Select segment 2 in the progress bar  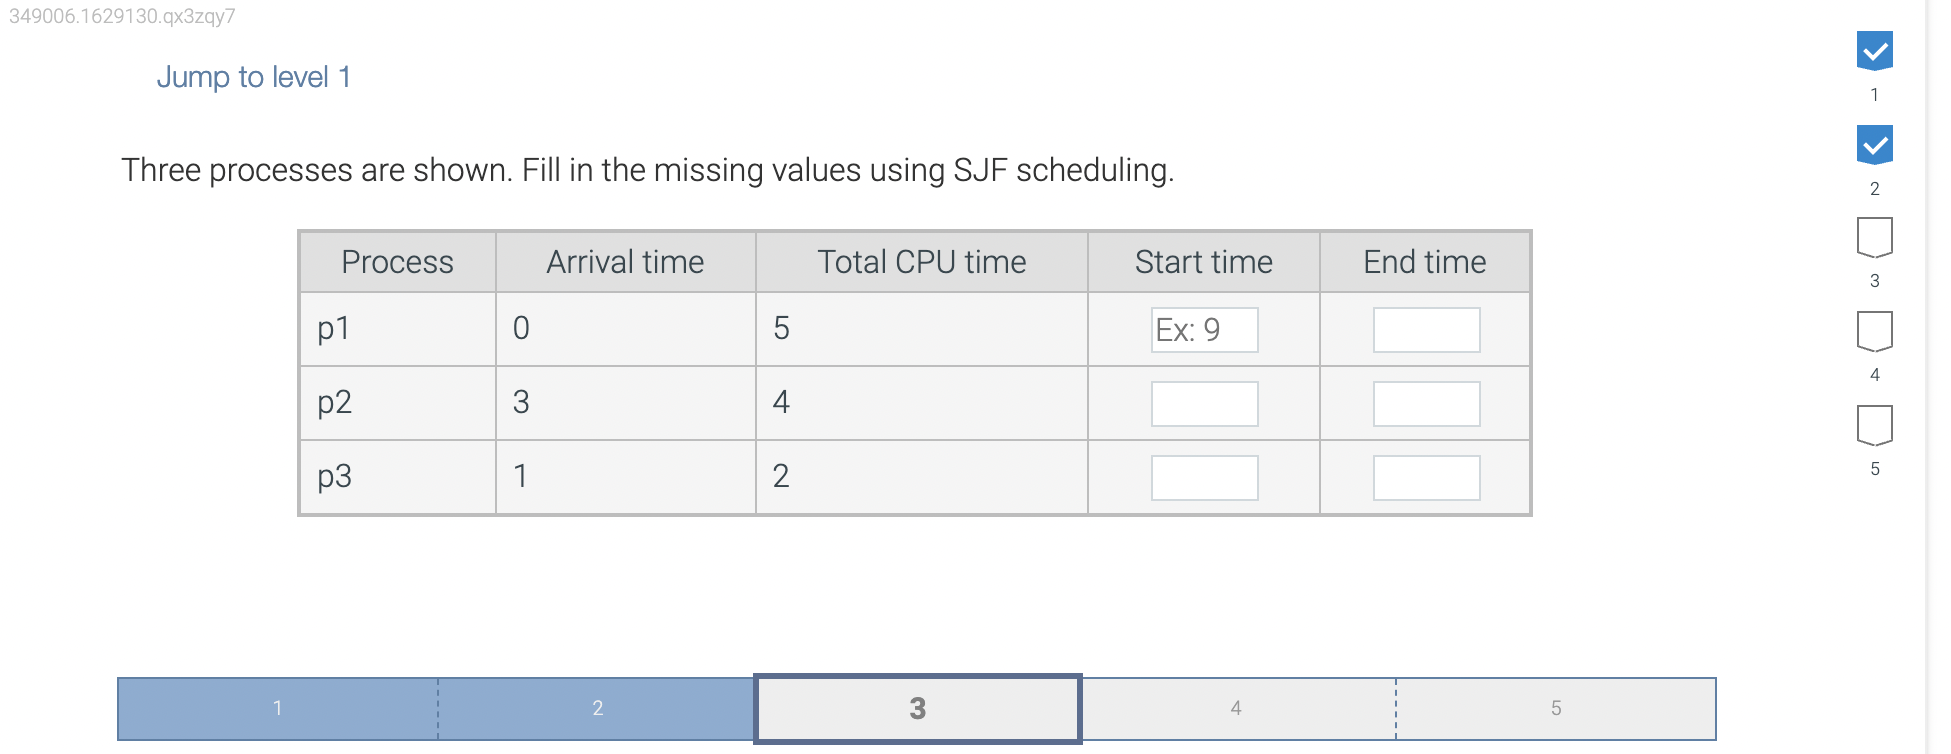pos(597,708)
